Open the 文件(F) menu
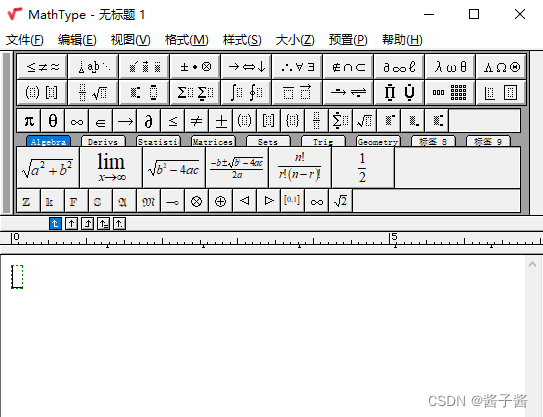This screenshot has height=417, width=543. pos(25,40)
